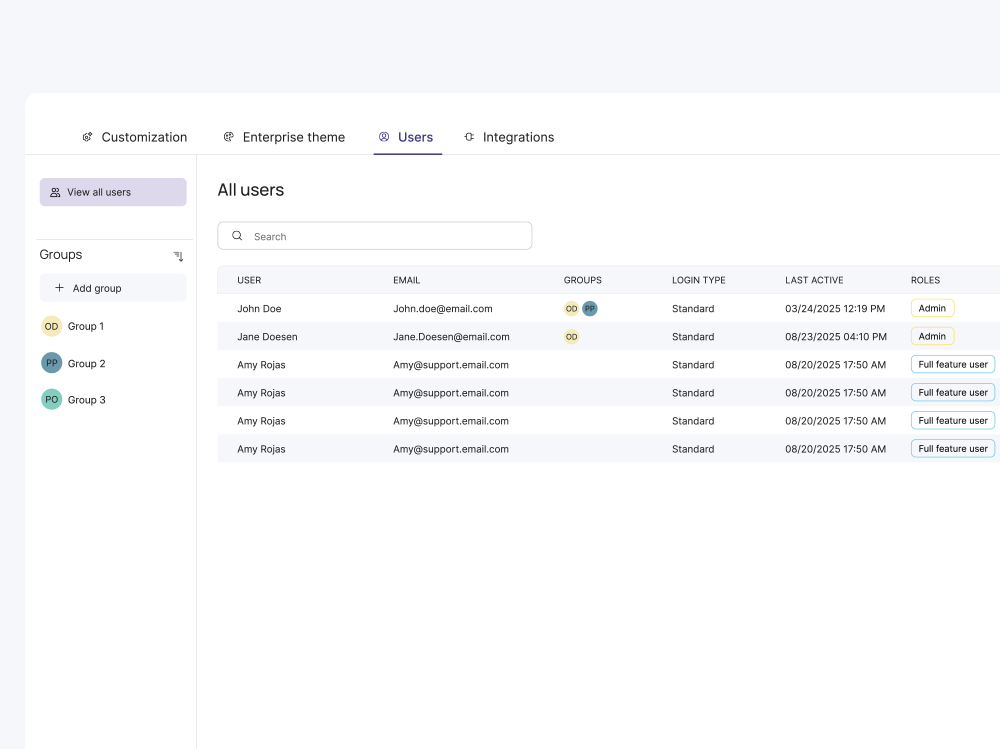Sort groups using the Groups sort icon

point(179,256)
